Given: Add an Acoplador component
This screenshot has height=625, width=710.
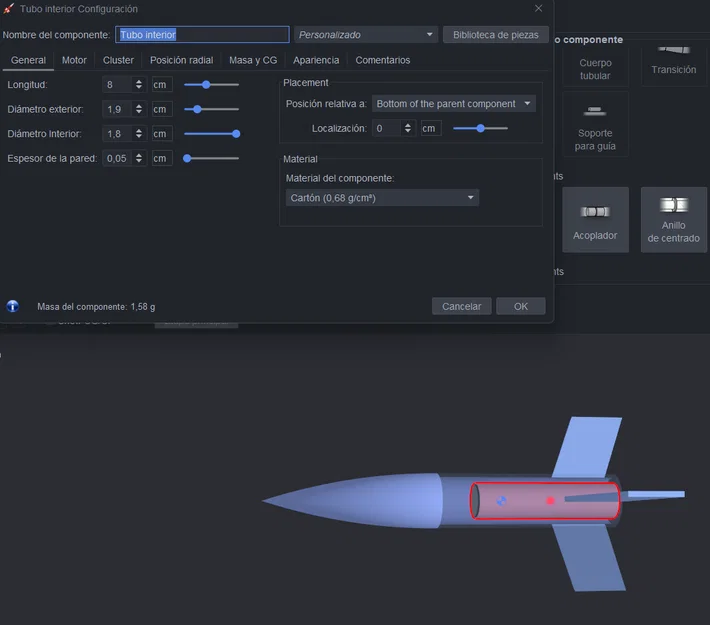Looking at the screenshot, I should 595,220.
